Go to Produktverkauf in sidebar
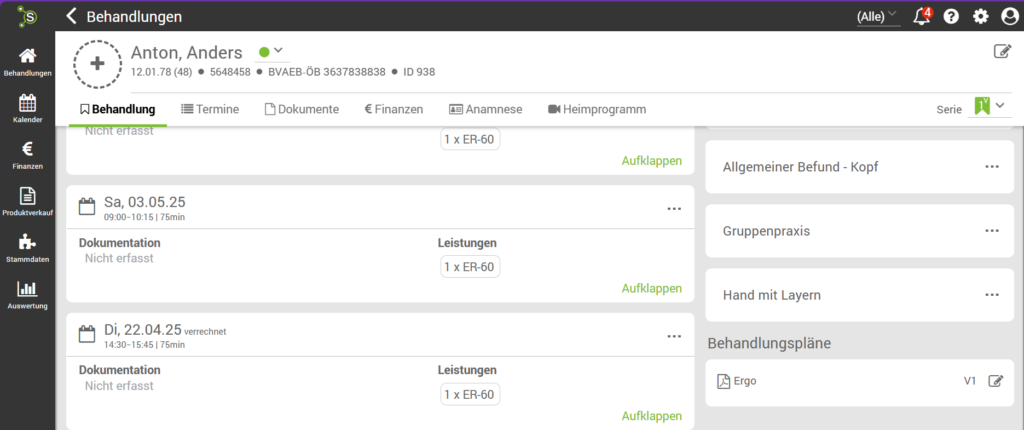The height and width of the screenshot is (430, 1024). click(28, 201)
